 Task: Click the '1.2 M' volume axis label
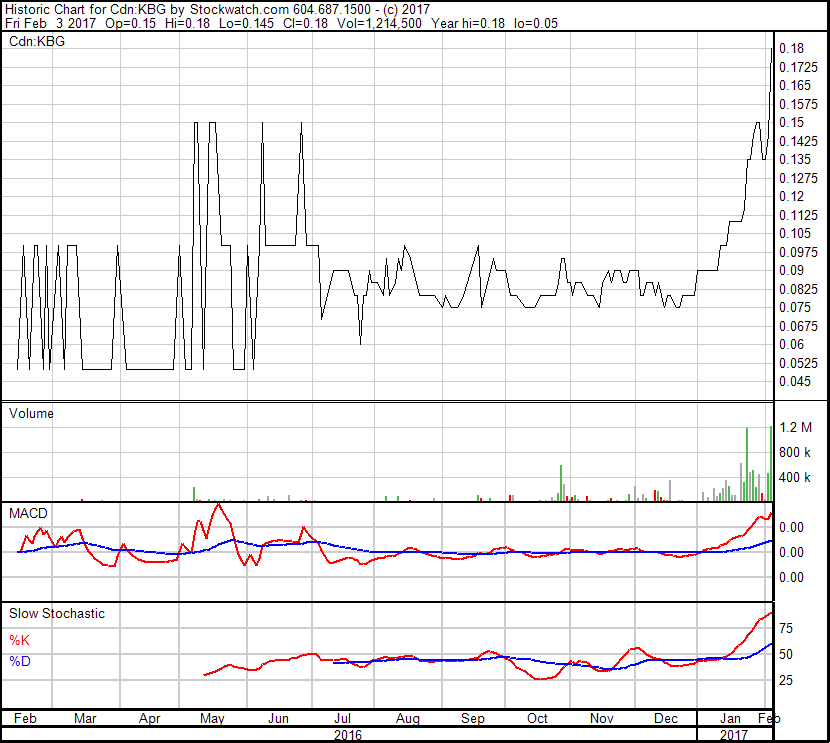(x=795, y=427)
